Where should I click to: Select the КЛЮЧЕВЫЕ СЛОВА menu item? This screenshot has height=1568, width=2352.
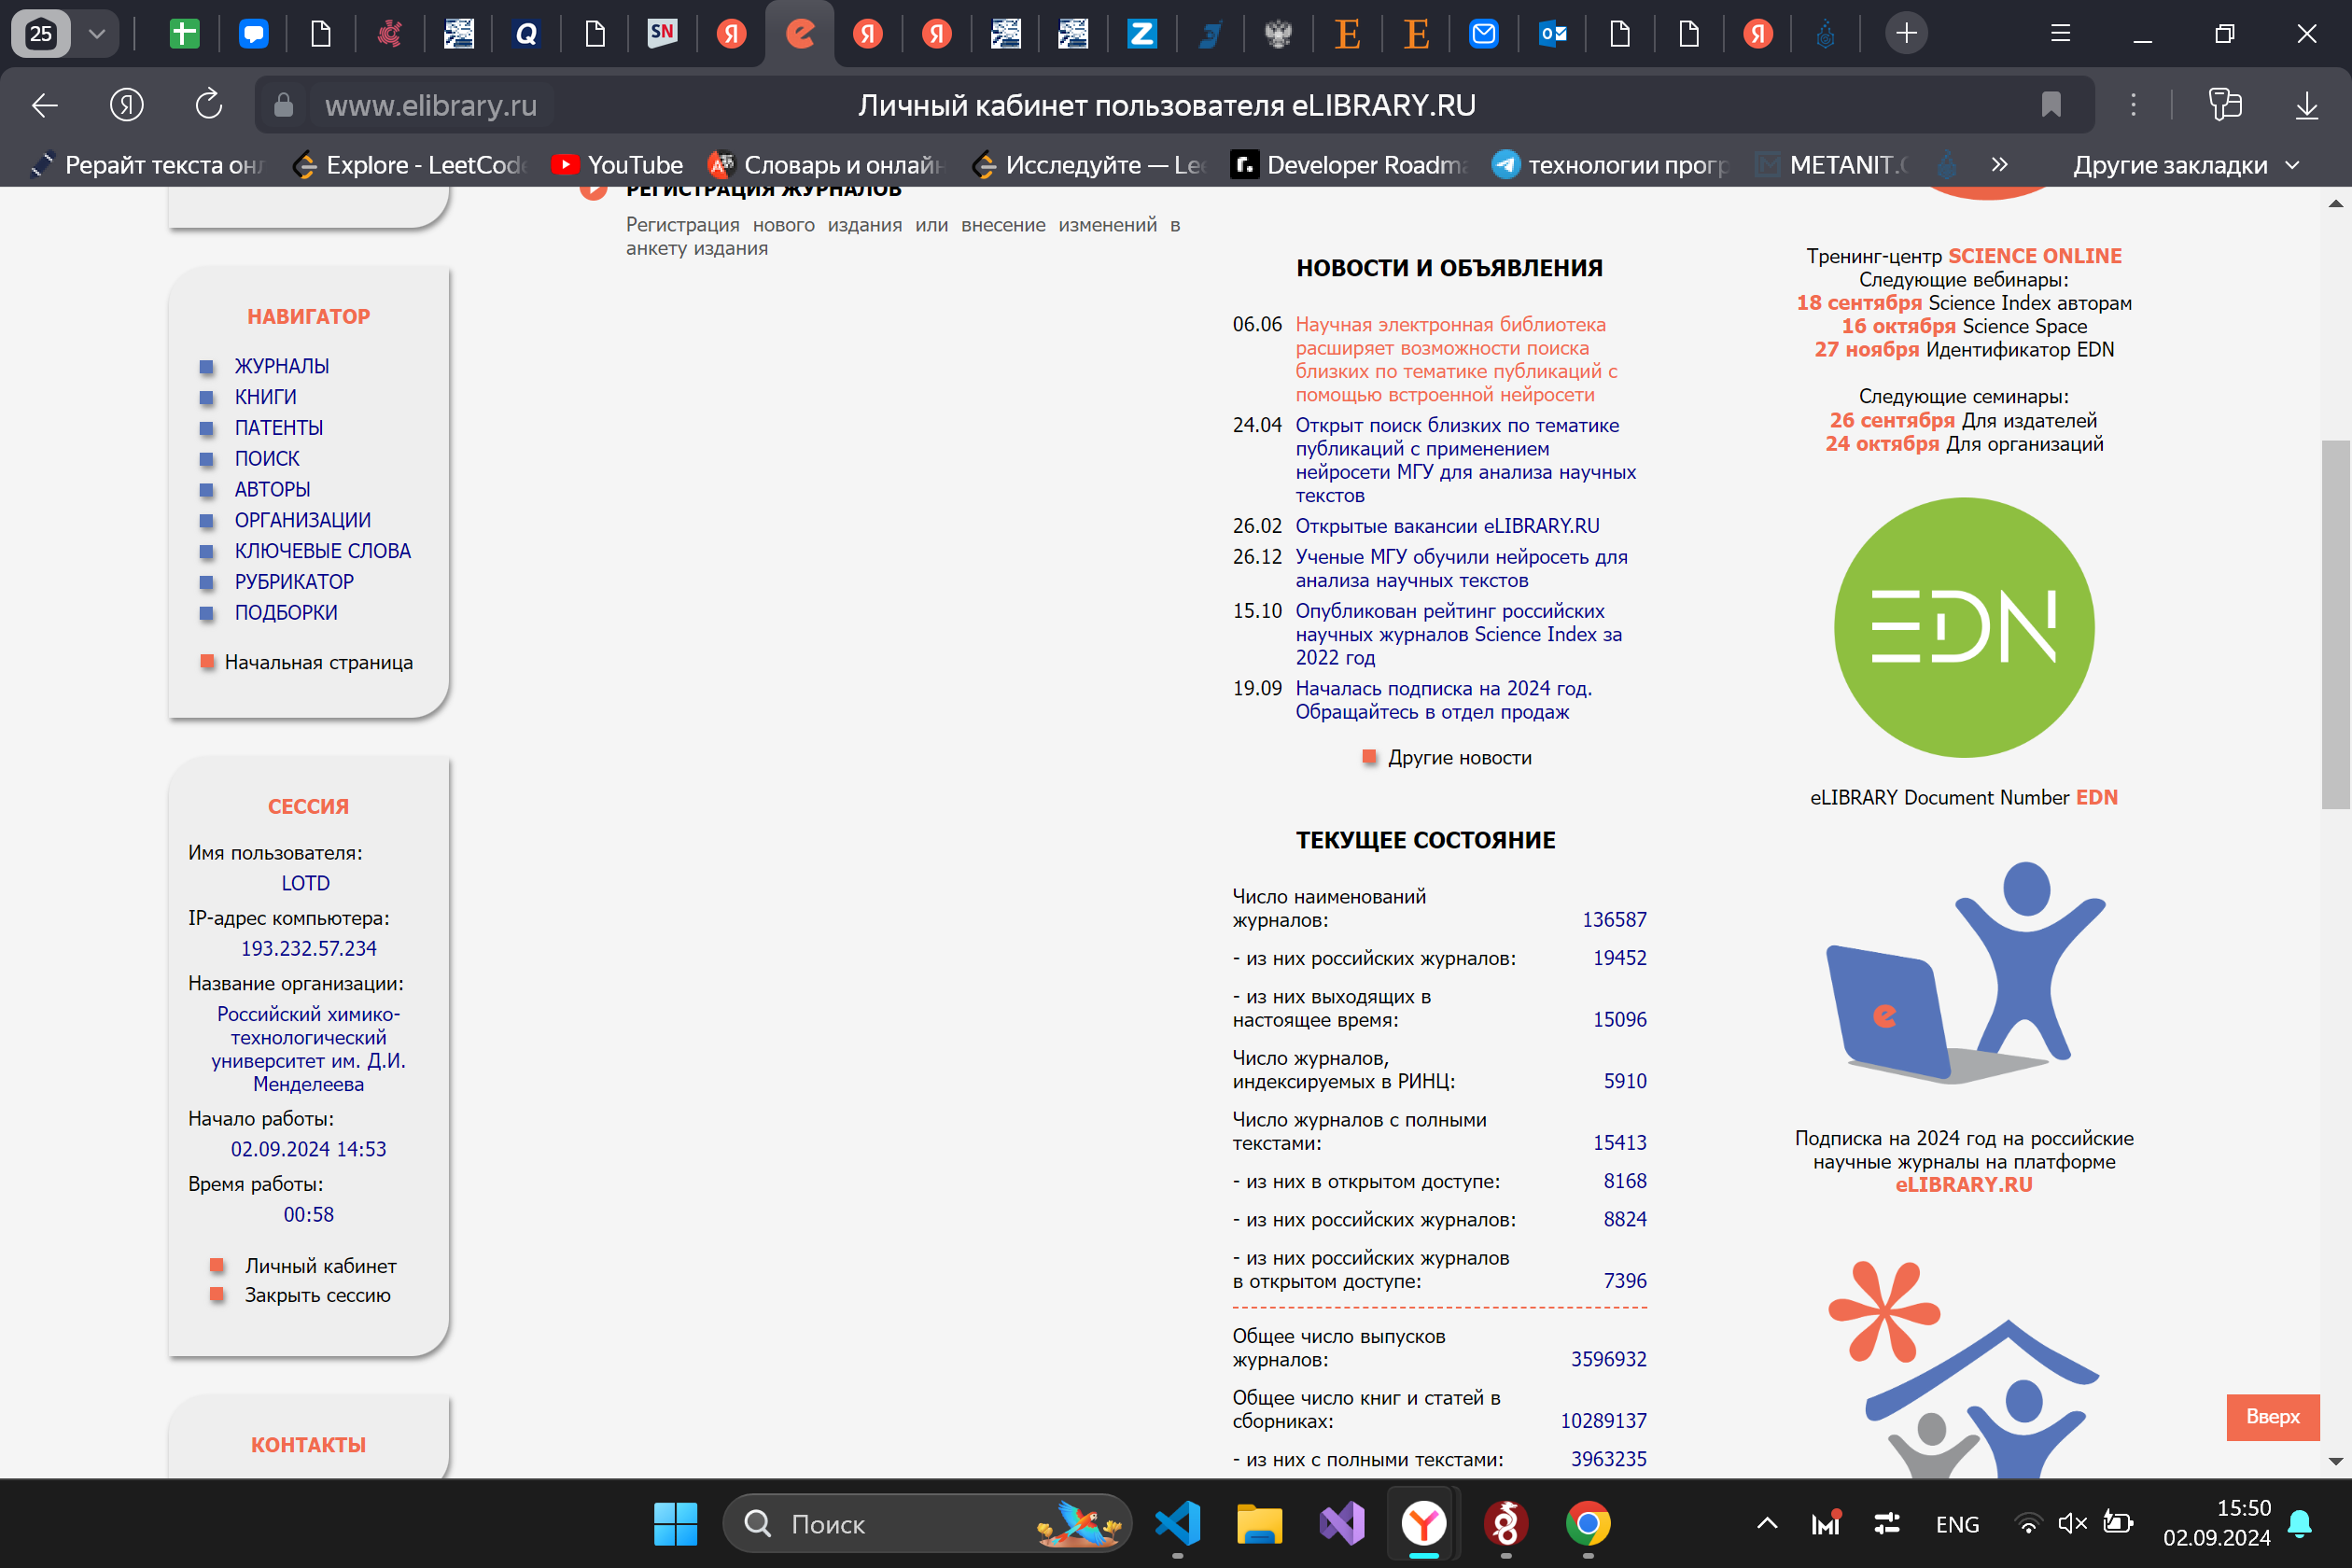(324, 552)
